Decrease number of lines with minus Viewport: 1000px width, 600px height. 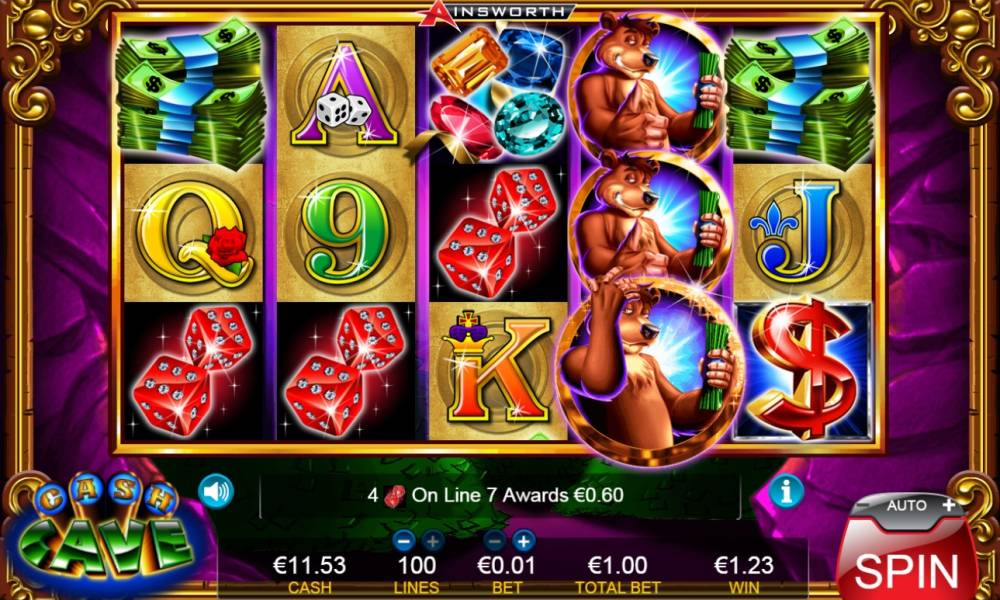coord(402,541)
